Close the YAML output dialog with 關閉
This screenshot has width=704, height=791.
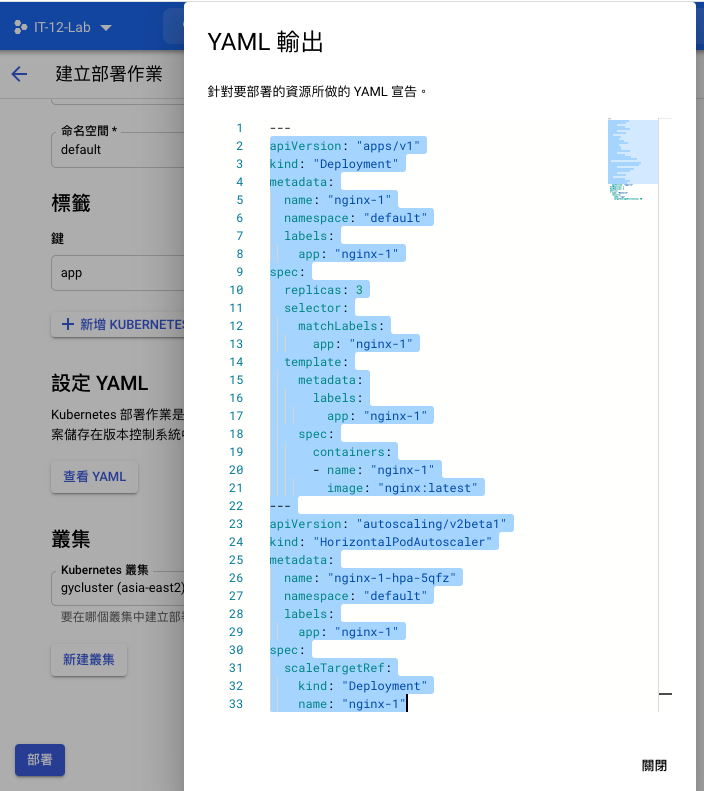(x=654, y=765)
